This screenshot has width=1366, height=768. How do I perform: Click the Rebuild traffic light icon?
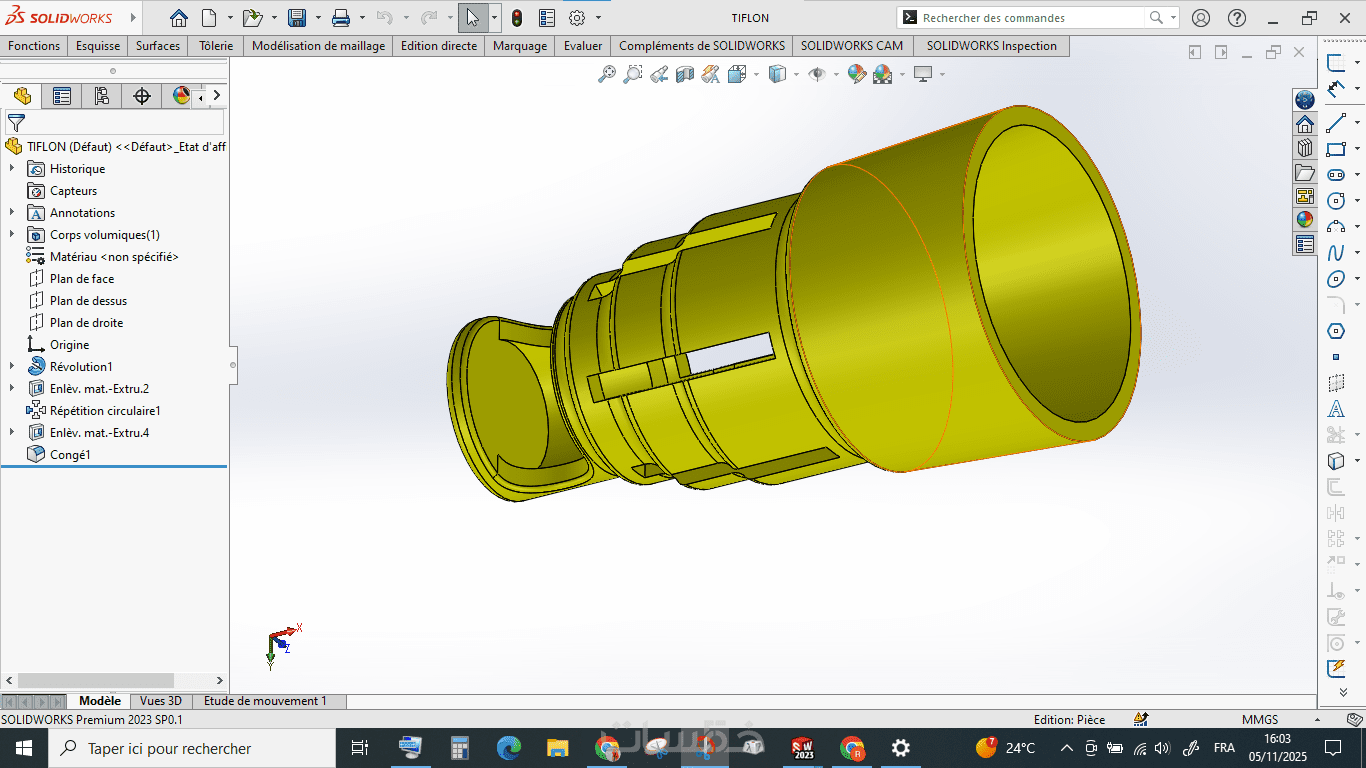(x=517, y=18)
